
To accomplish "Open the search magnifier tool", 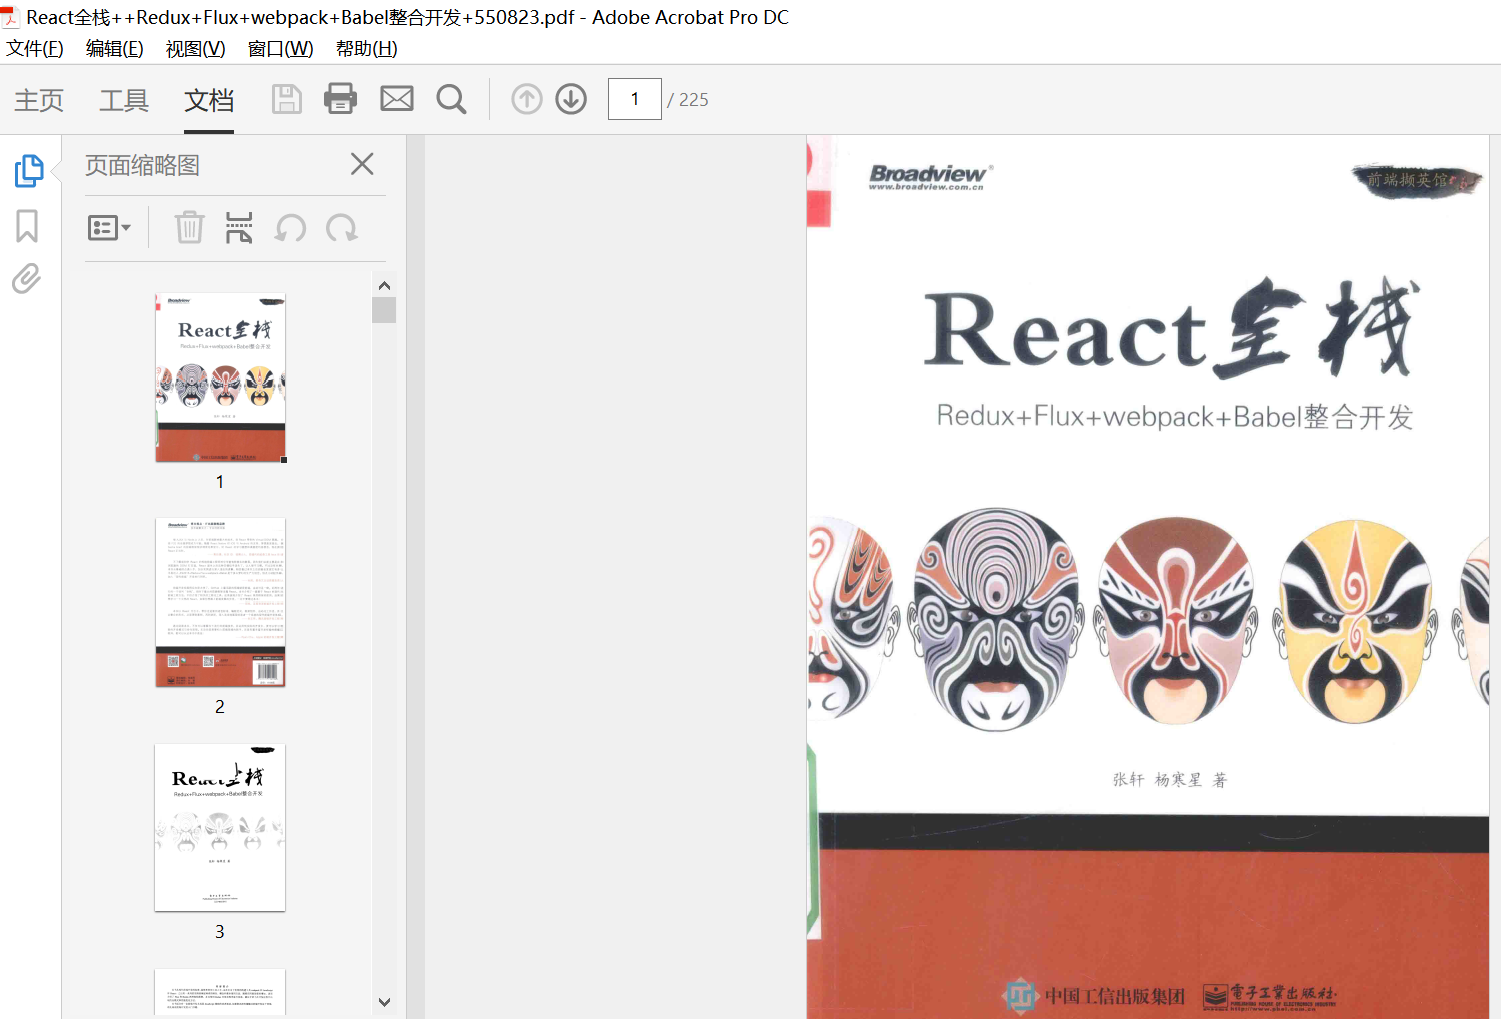I will pos(452,99).
